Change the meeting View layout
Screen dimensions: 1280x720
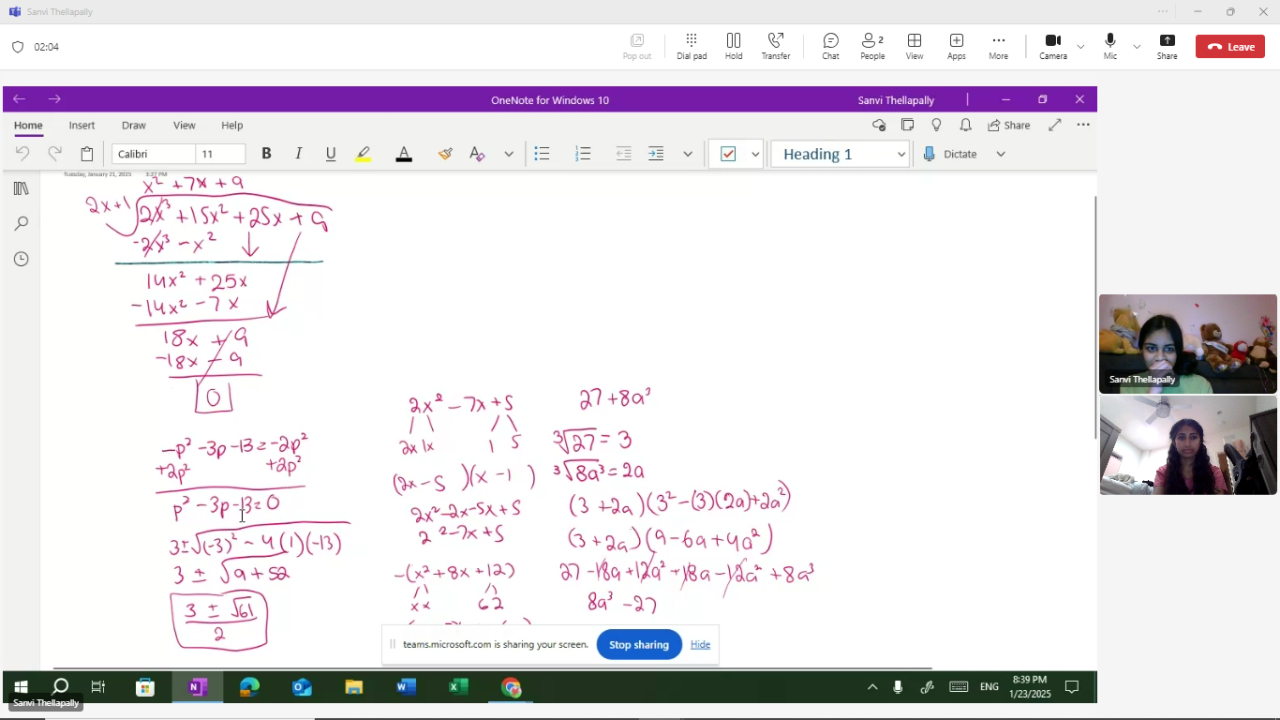(915, 46)
